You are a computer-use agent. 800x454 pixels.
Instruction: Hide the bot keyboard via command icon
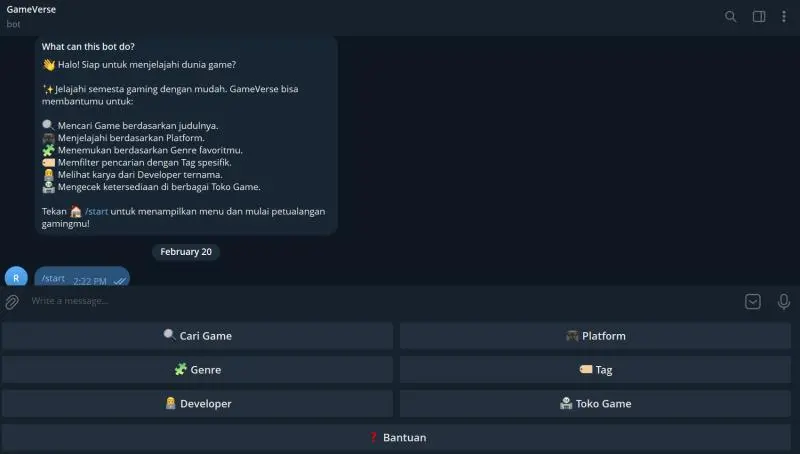tap(753, 301)
